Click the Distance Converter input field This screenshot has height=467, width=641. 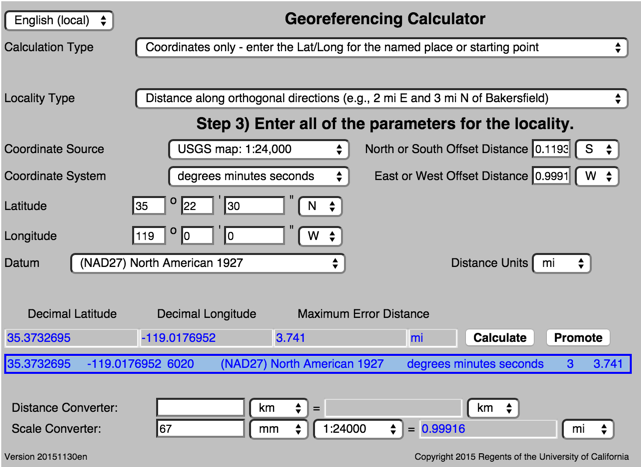(x=200, y=408)
